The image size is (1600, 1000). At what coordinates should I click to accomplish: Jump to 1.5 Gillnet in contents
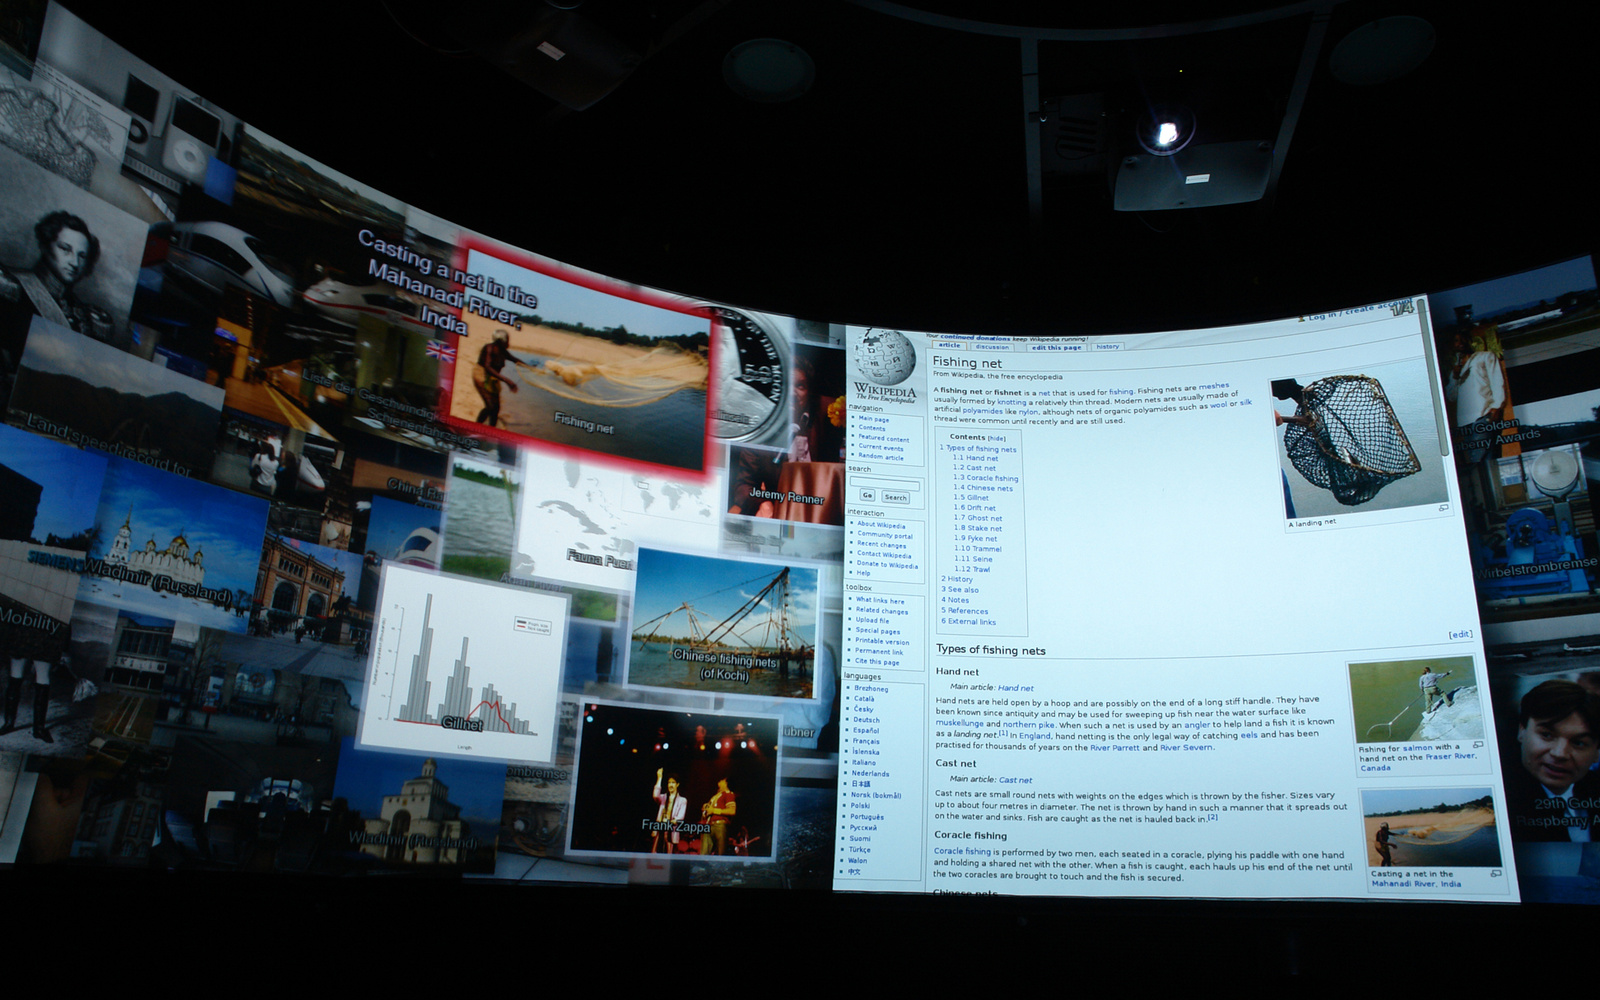[970, 498]
